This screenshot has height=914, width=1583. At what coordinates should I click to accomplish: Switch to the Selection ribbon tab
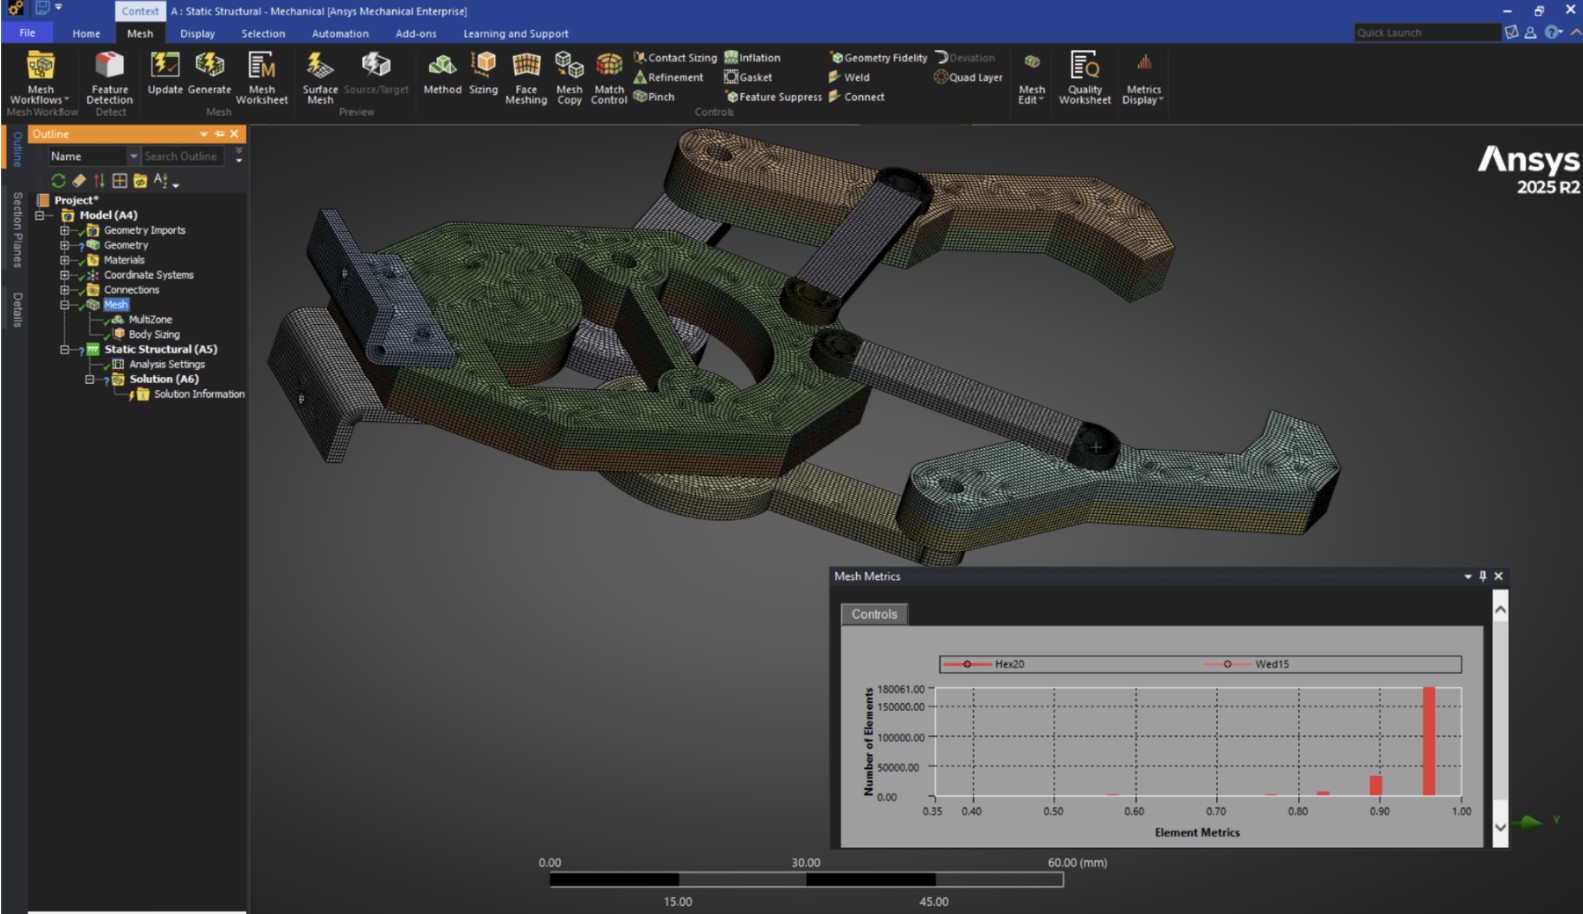263,33
